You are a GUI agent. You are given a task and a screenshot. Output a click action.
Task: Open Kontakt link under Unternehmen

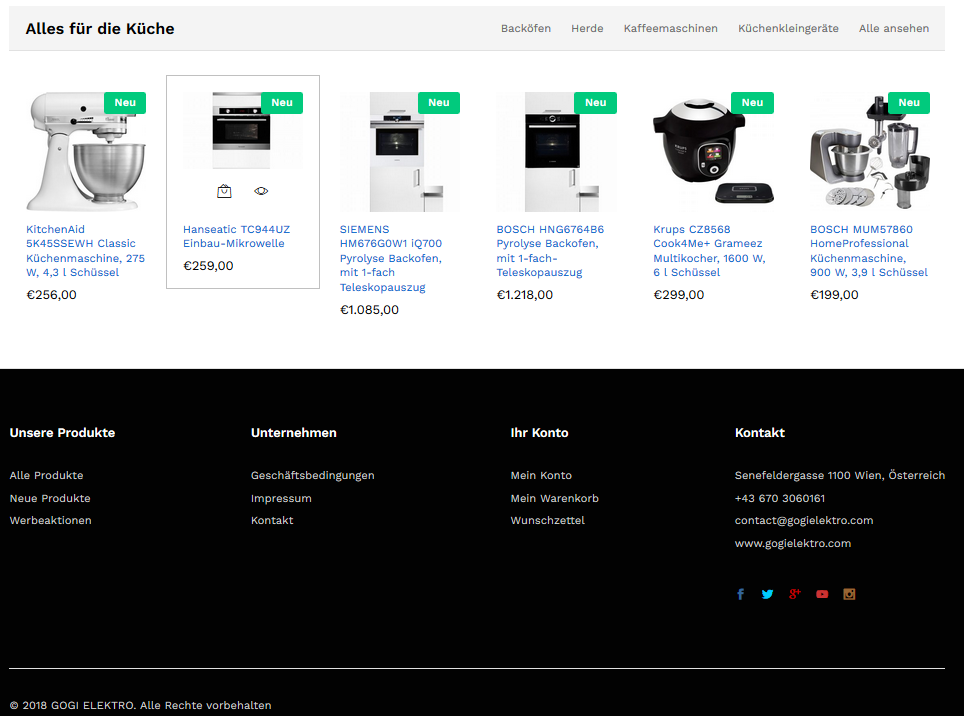(272, 520)
